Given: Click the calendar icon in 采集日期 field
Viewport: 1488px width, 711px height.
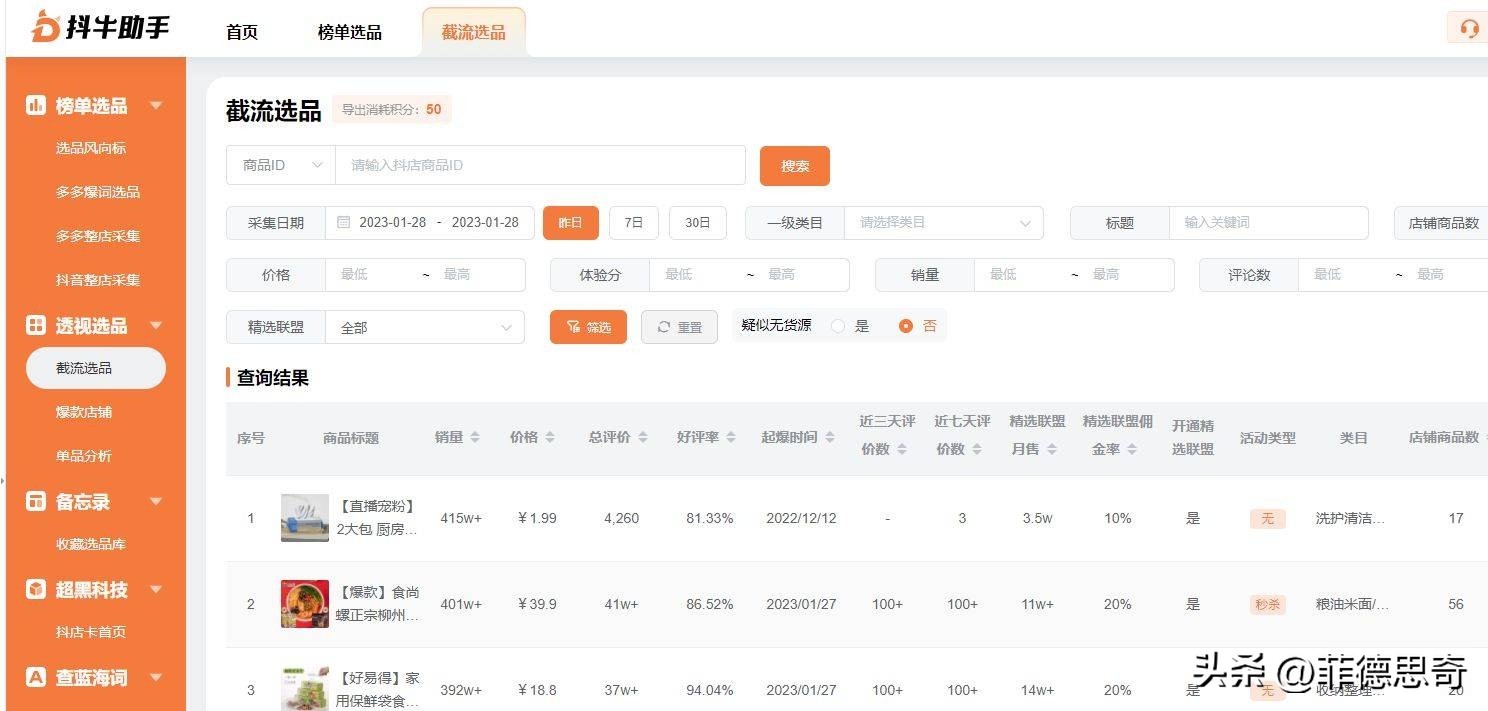Looking at the screenshot, I should [x=341, y=222].
